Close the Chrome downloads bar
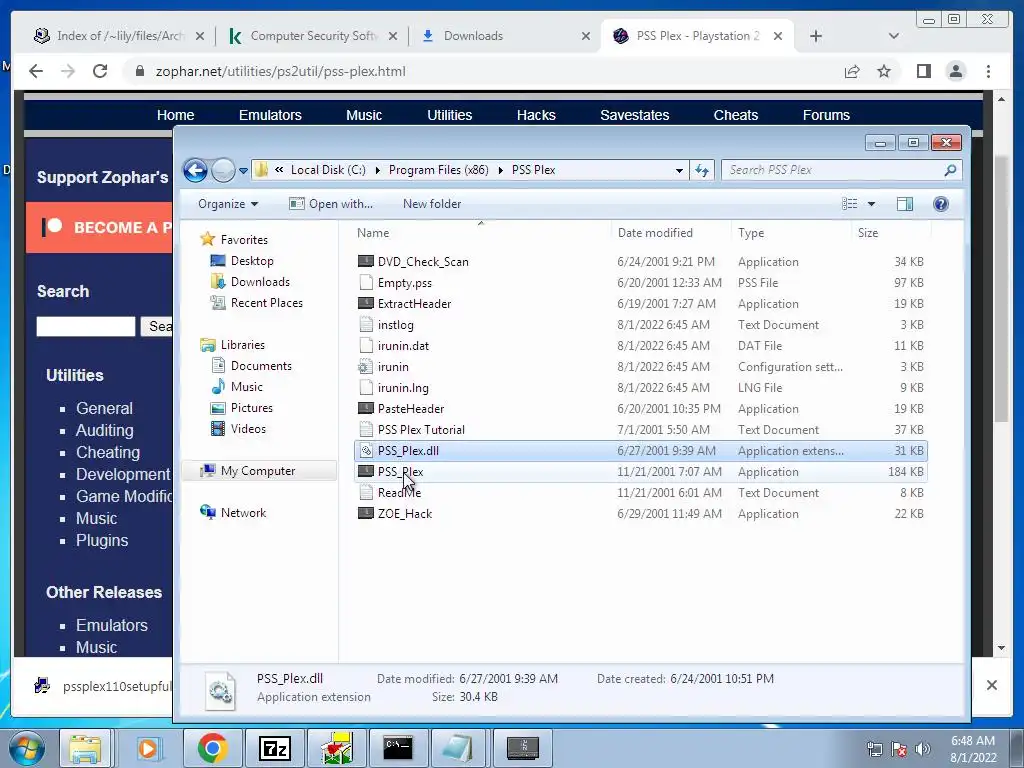 (991, 685)
